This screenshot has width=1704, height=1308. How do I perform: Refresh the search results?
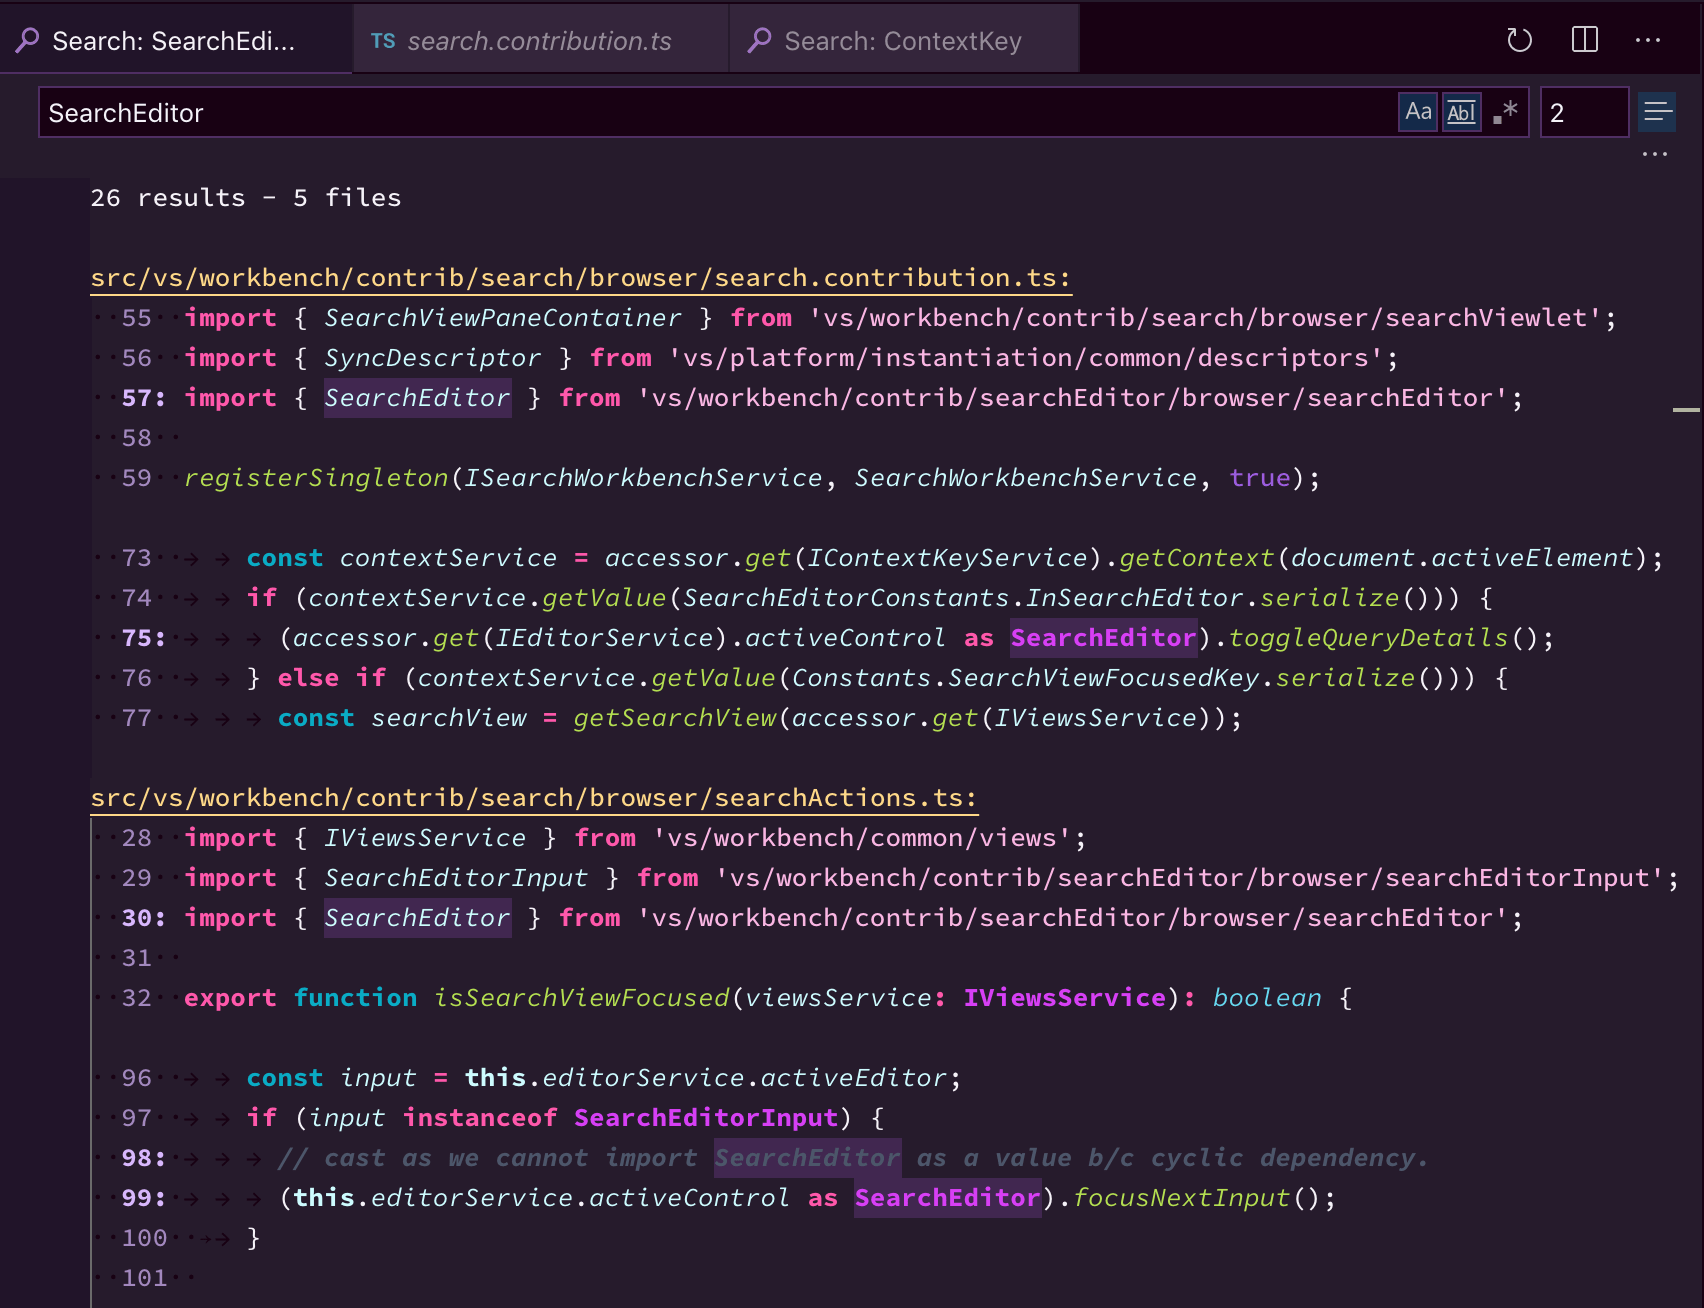click(1519, 41)
